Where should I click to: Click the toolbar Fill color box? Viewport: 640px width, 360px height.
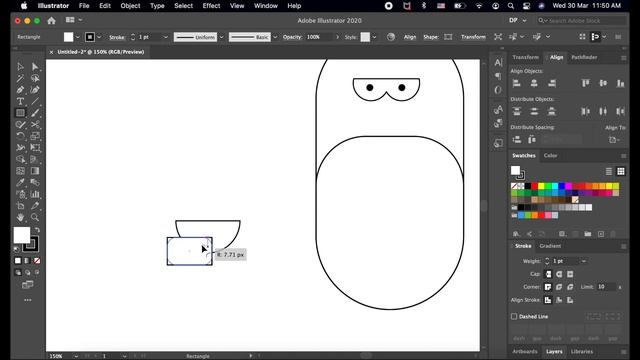22,235
